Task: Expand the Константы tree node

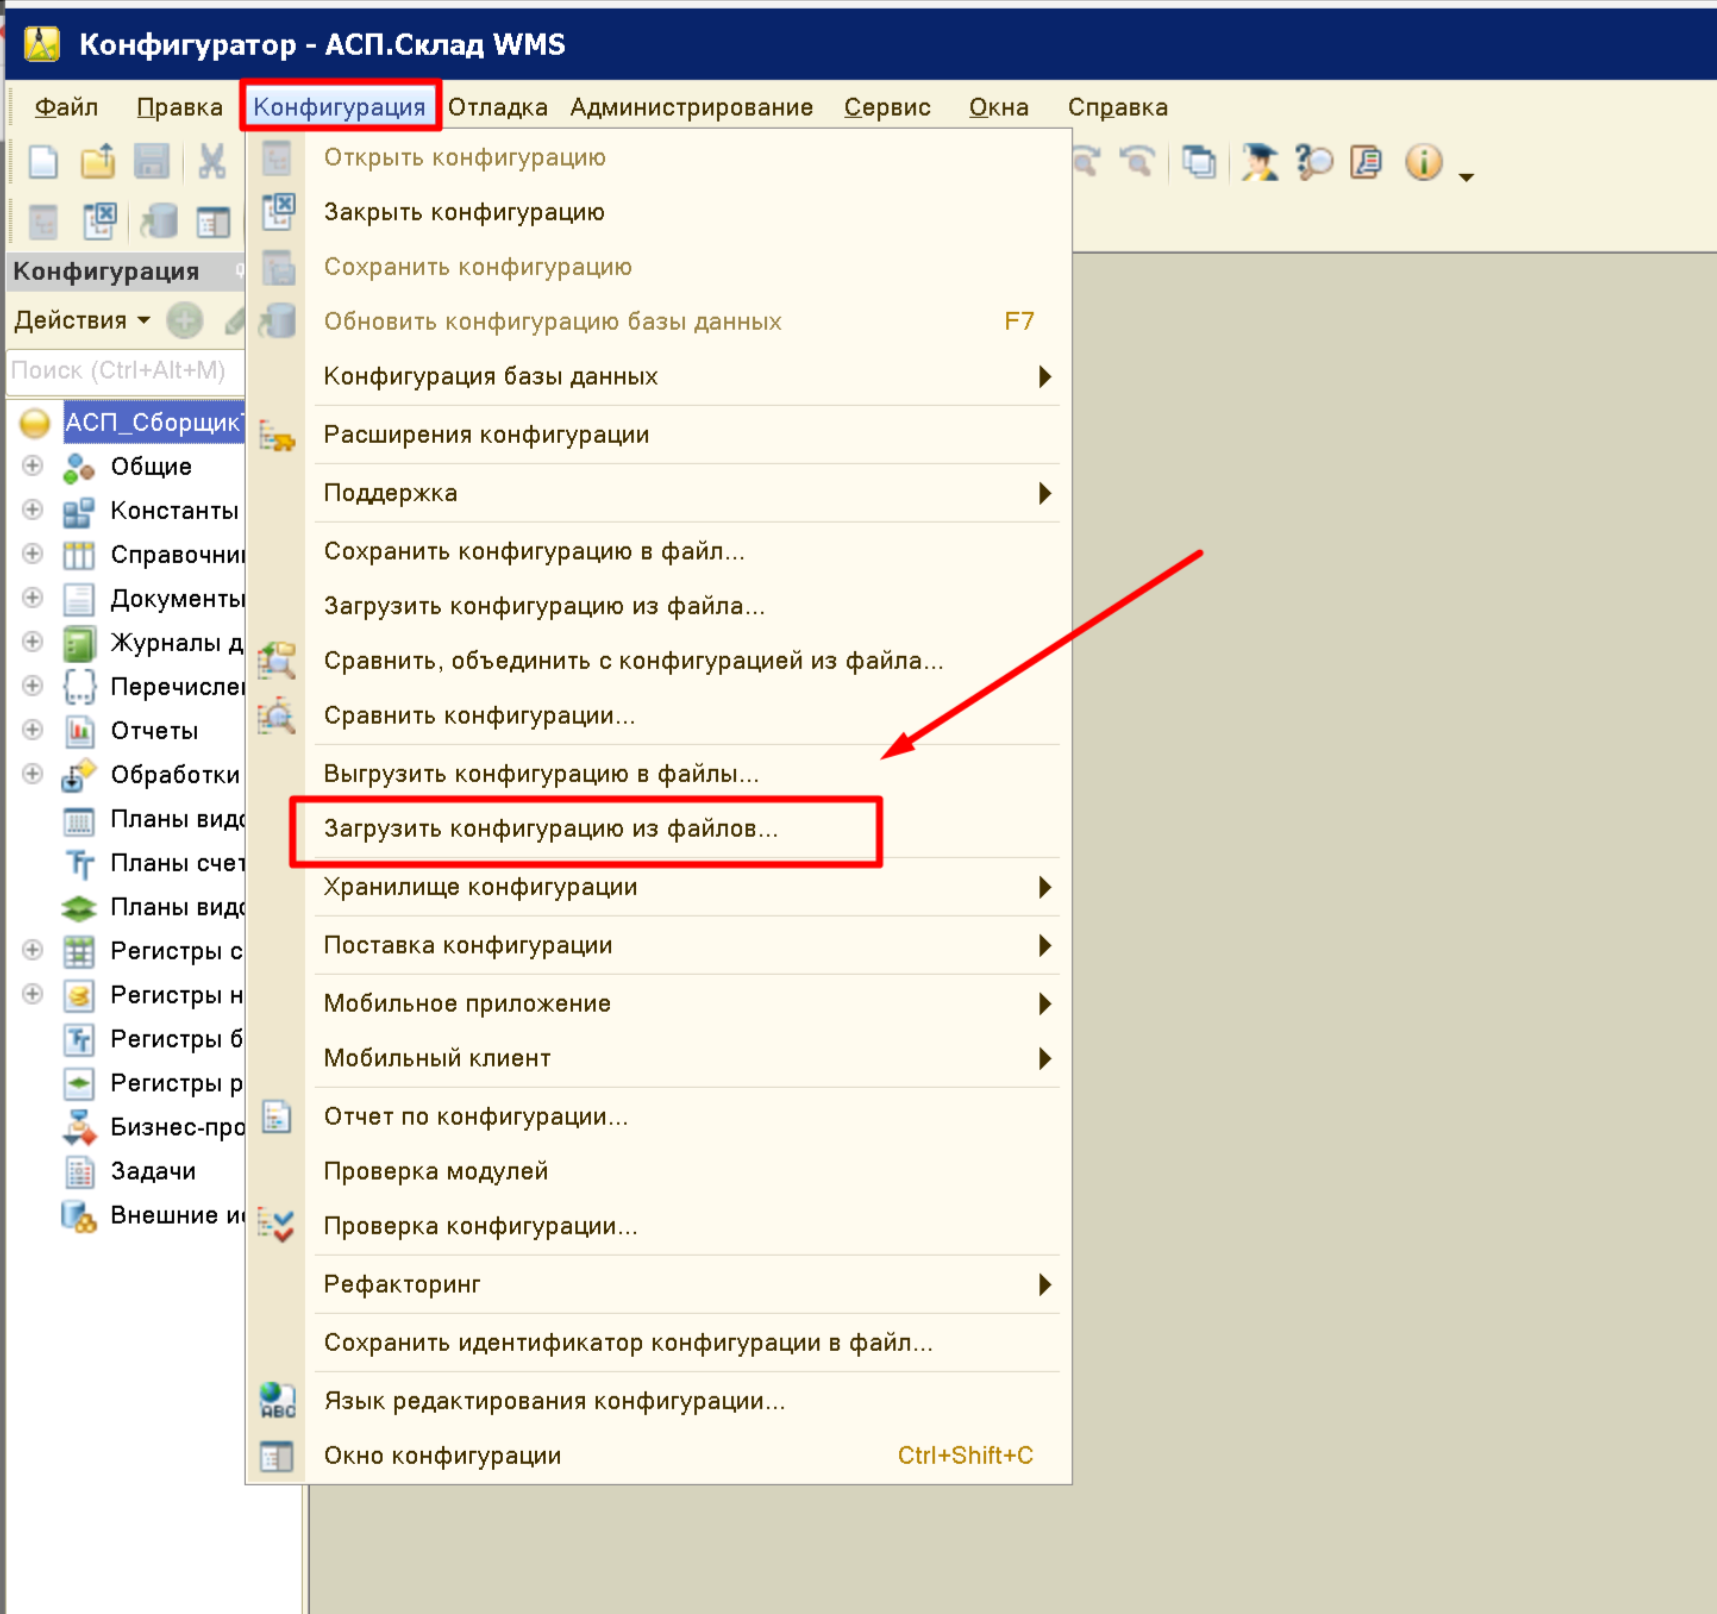Action: click(33, 510)
